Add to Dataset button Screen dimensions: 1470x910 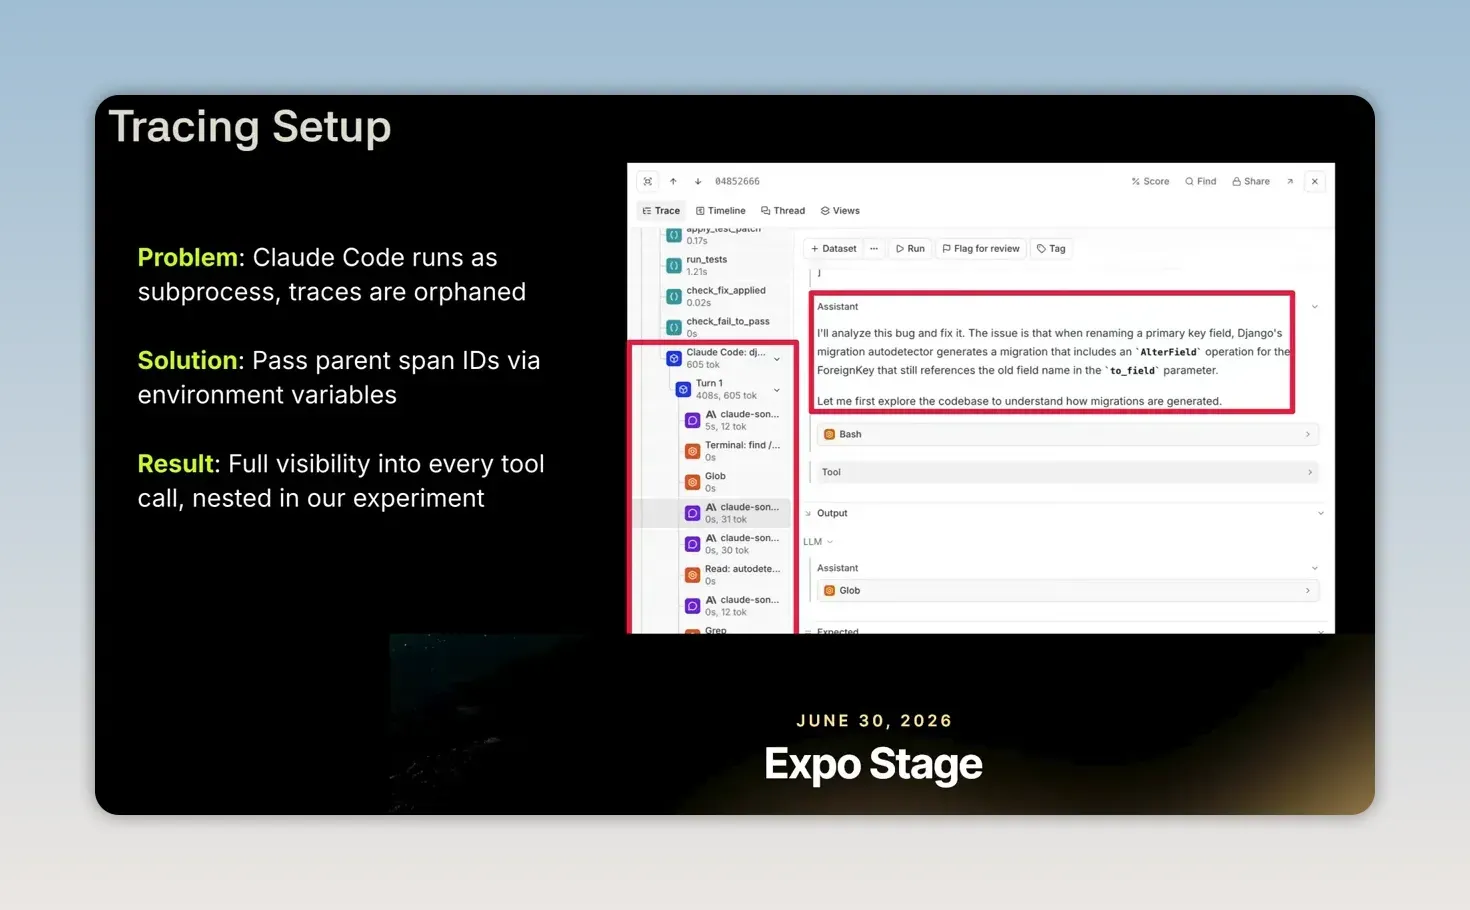[x=833, y=249]
